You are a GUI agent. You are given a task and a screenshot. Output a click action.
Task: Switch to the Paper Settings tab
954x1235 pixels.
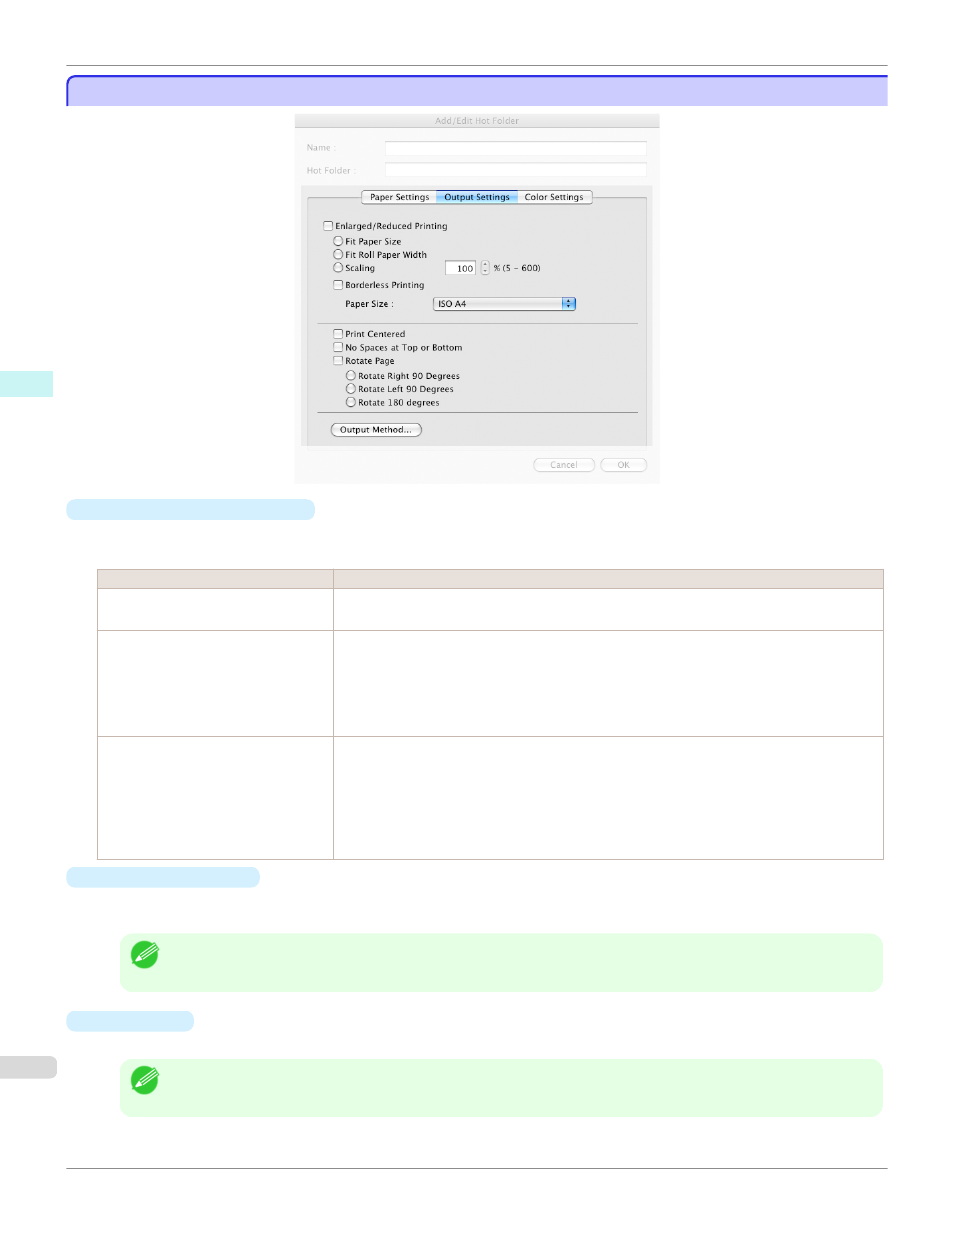(399, 197)
